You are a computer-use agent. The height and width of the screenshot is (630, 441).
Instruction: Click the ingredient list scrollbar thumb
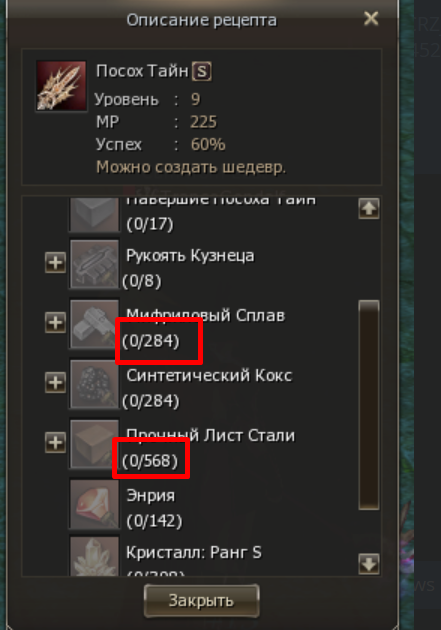pos(369,405)
